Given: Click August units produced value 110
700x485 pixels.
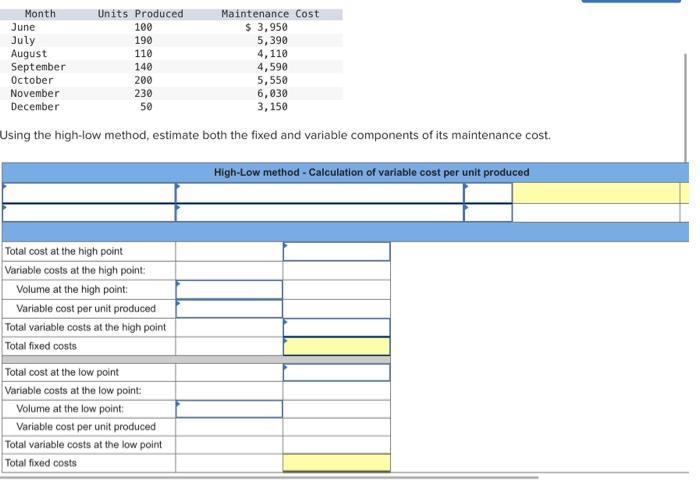Looking at the screenshot, I should pos(143,54).
